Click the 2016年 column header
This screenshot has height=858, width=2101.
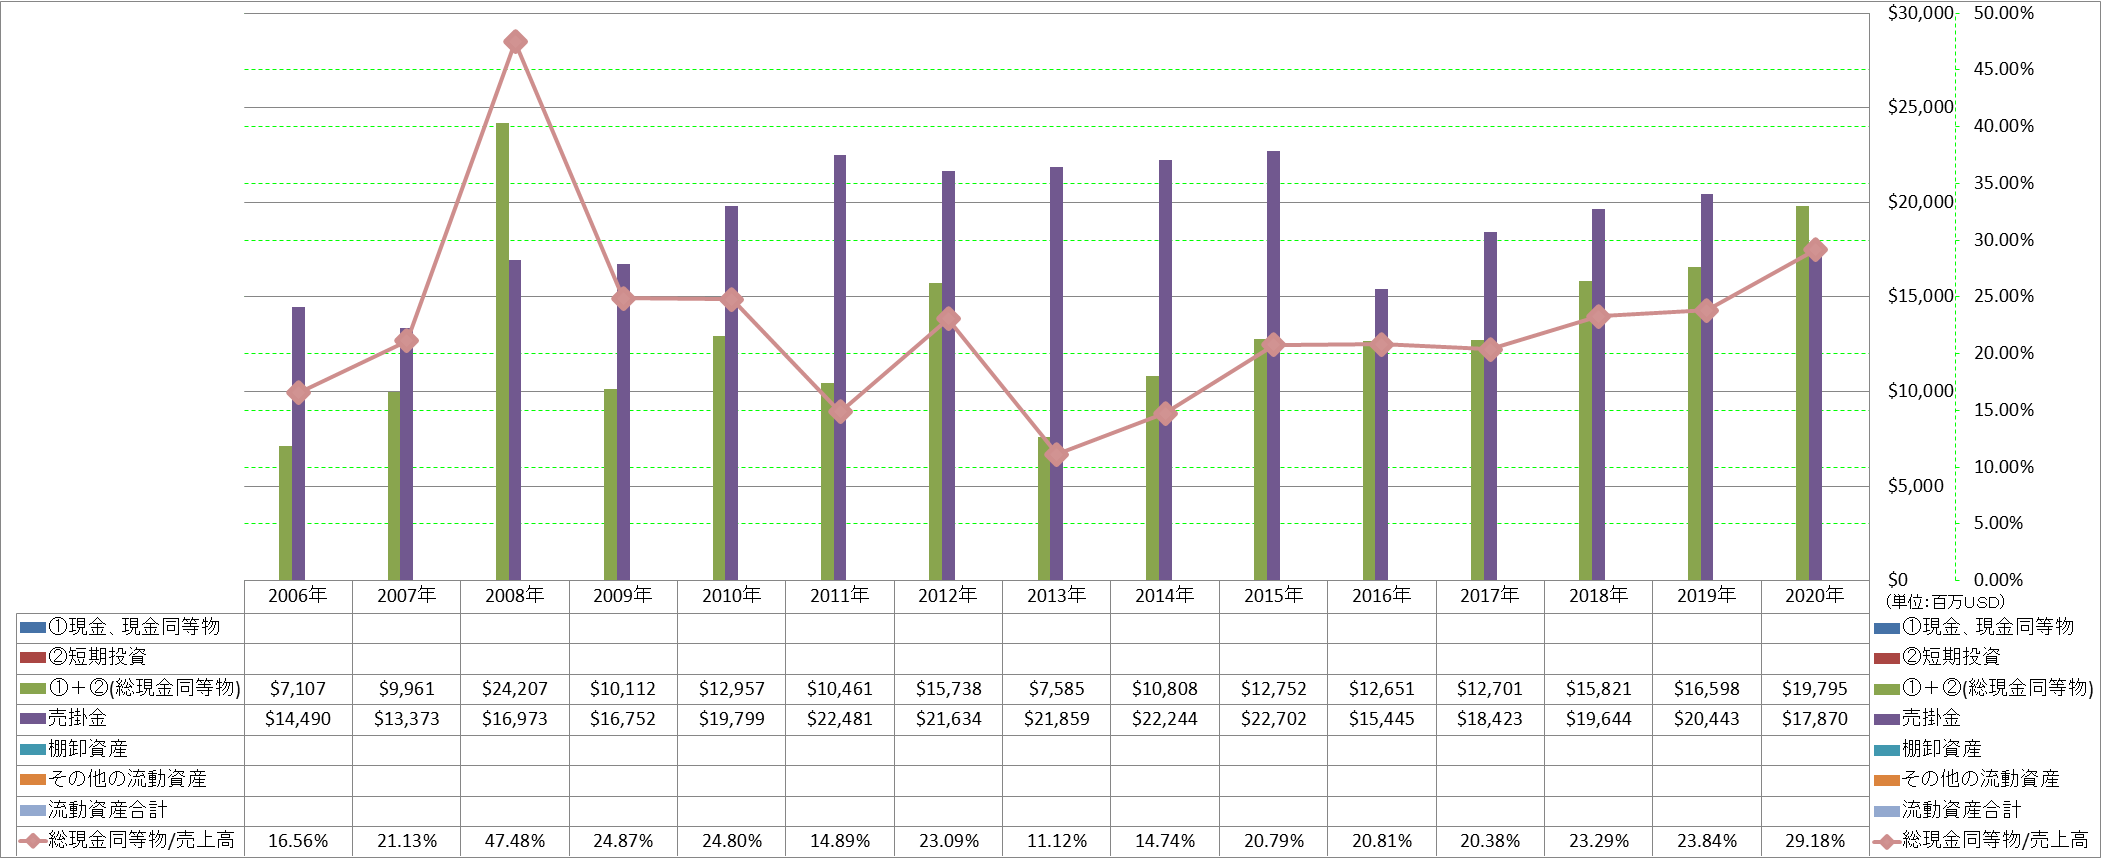coord(1382,596)
